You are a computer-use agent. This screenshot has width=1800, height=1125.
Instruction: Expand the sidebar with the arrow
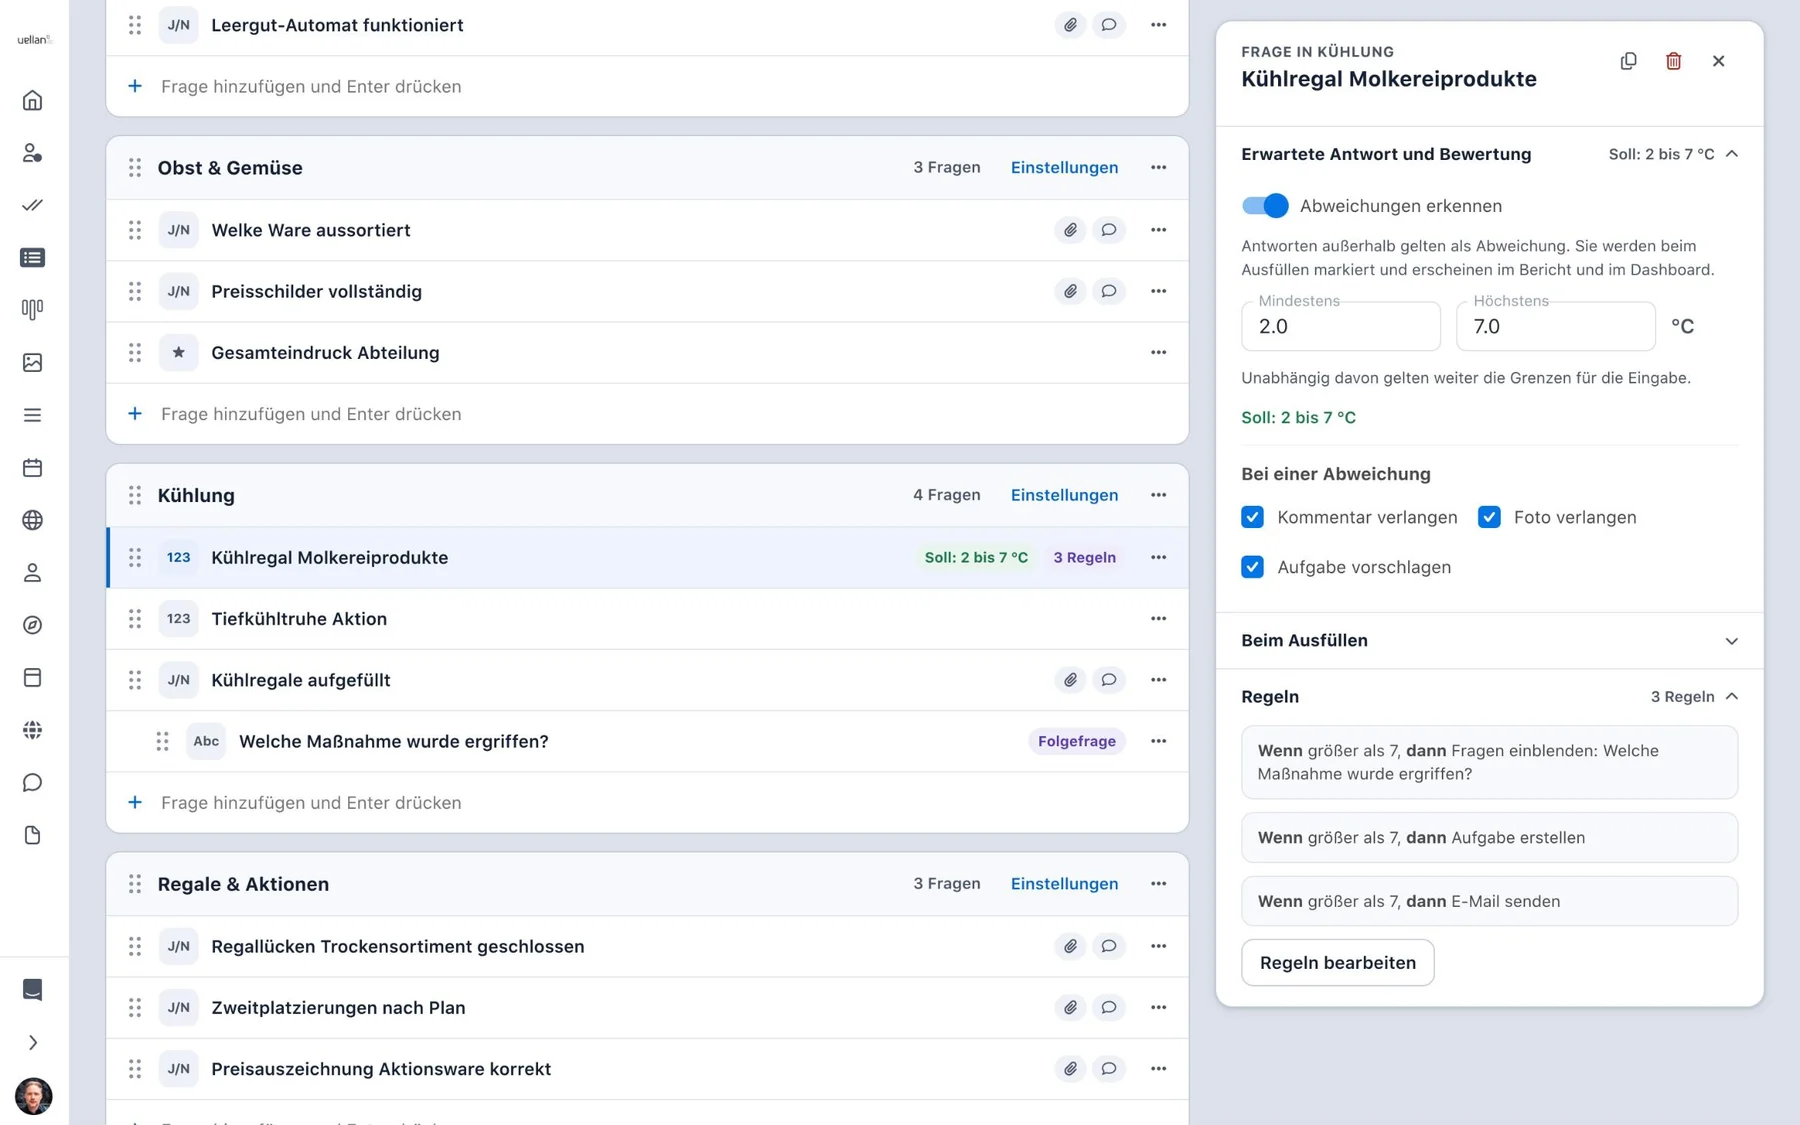click(x=32, y=1042)
